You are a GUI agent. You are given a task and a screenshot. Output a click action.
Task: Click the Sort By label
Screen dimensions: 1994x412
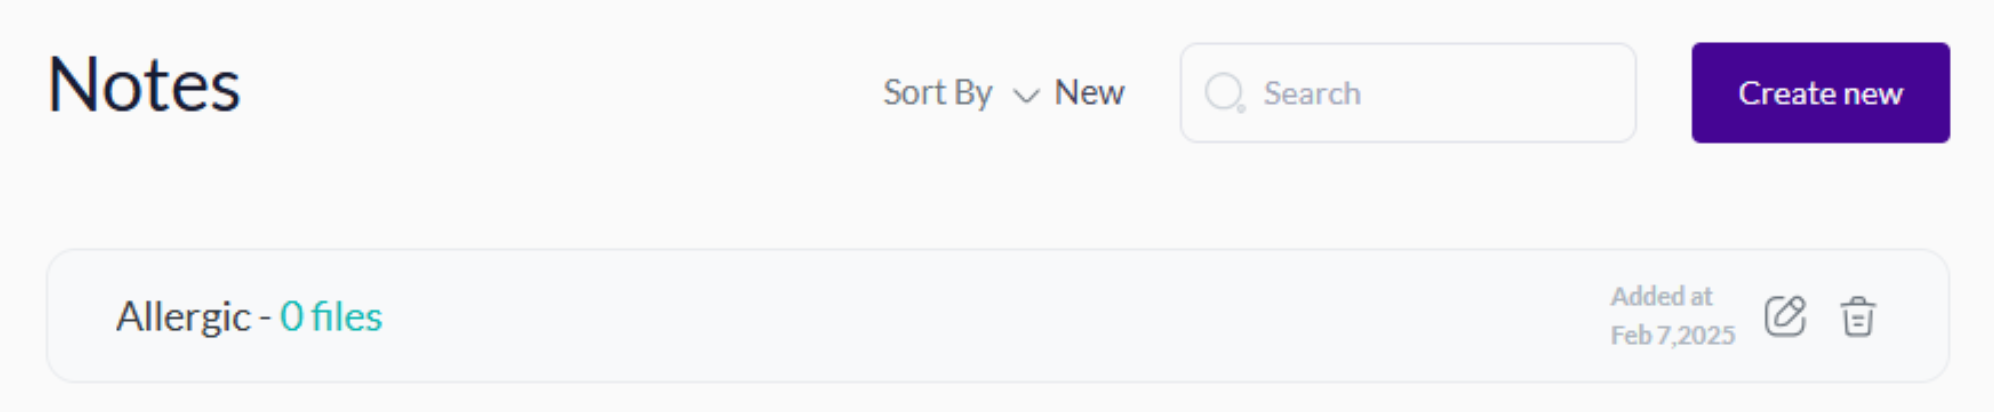click(937, 93)
